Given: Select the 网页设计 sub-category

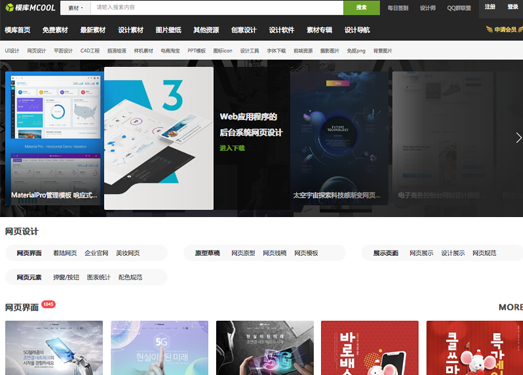Looking at the screenshot, I should (36, 51).
